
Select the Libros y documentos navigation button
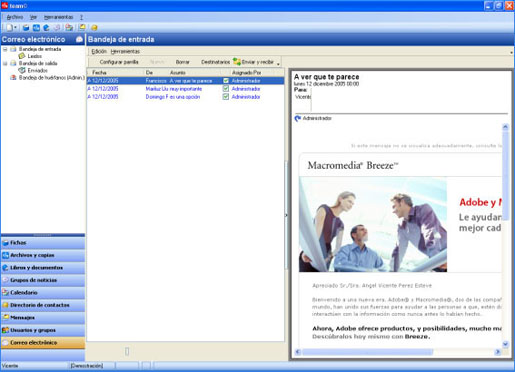43,268
